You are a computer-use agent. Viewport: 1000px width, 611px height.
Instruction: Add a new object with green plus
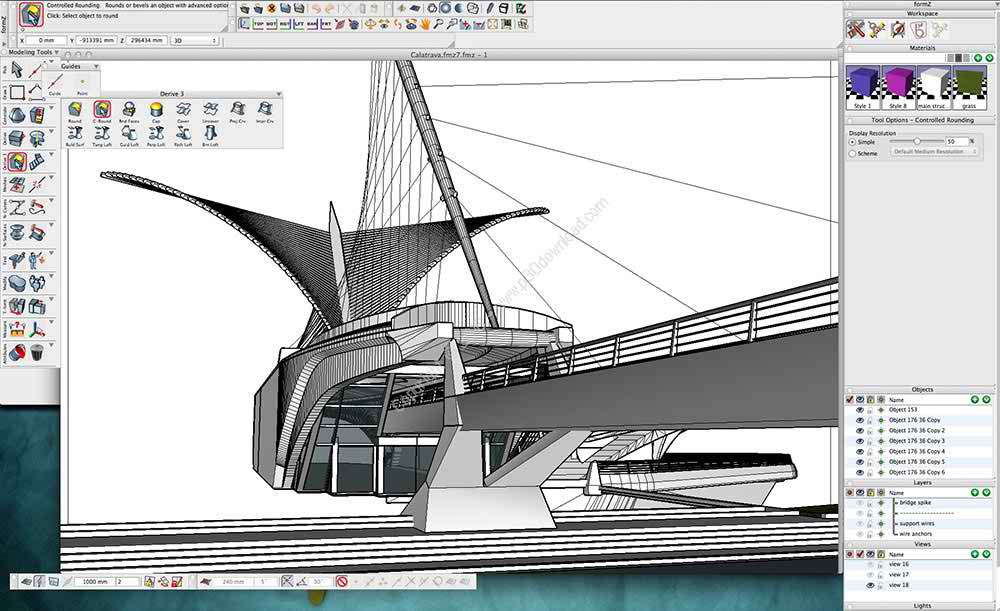tap(974, 399)
